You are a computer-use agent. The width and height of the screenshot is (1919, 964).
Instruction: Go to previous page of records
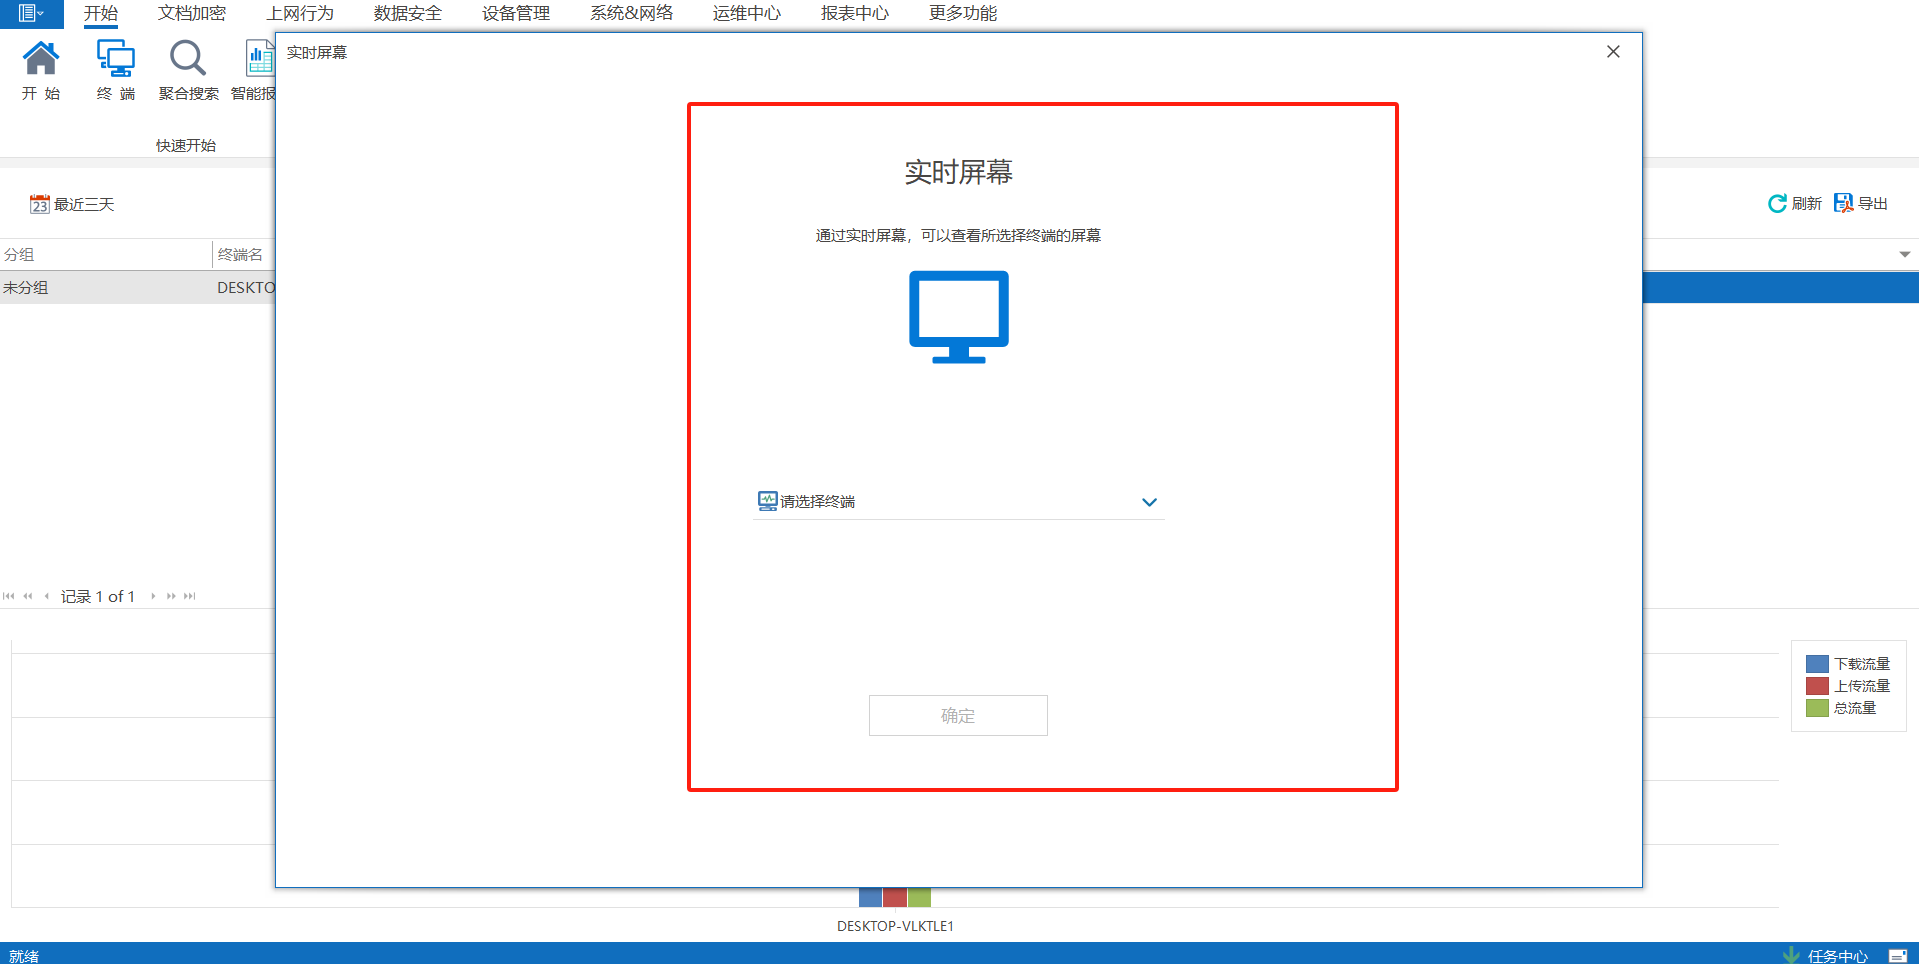pos(28,596)
